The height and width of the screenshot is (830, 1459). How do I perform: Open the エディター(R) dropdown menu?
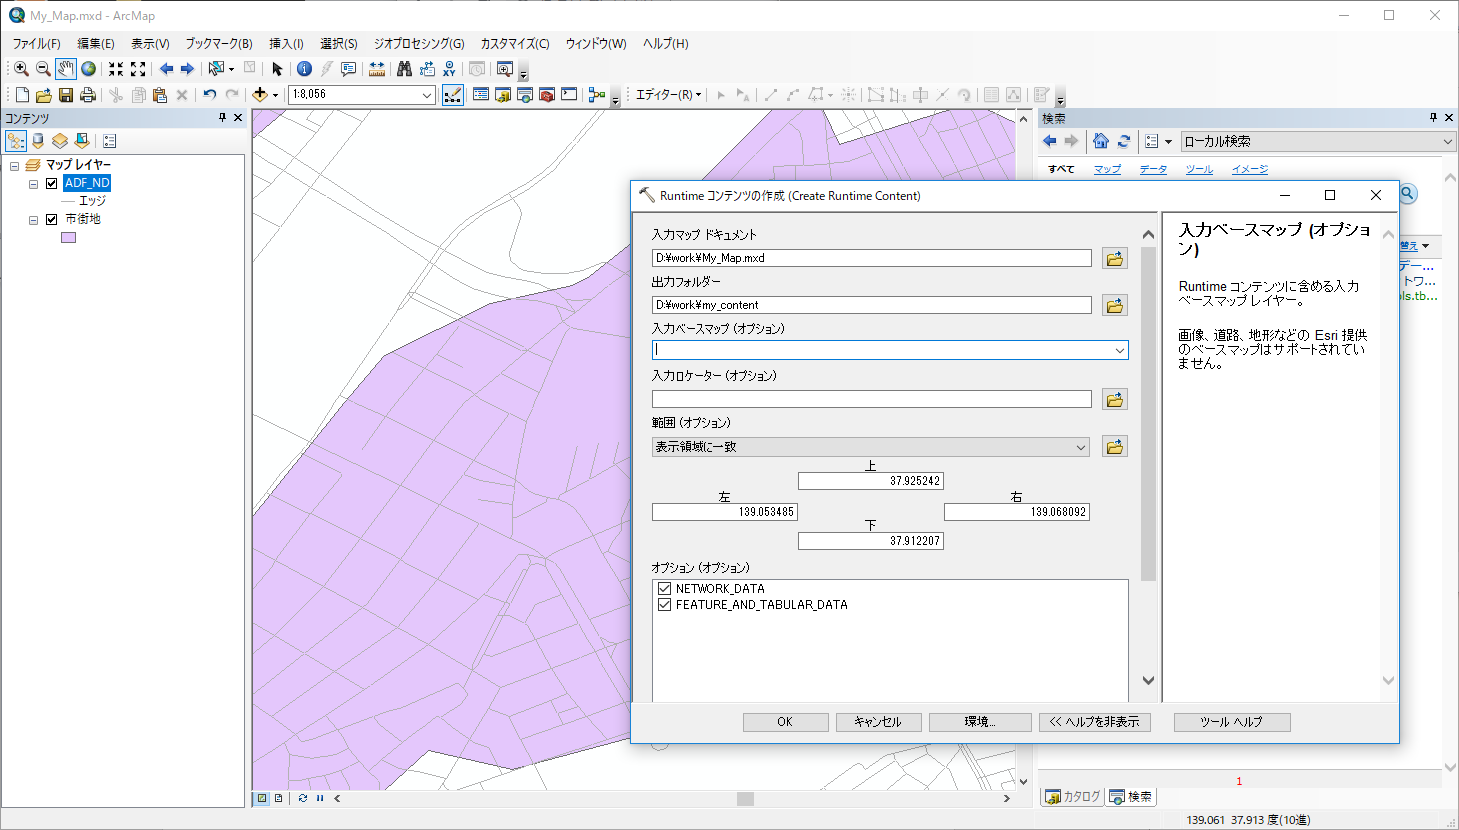pyautogui.click(x=668, y=95)
